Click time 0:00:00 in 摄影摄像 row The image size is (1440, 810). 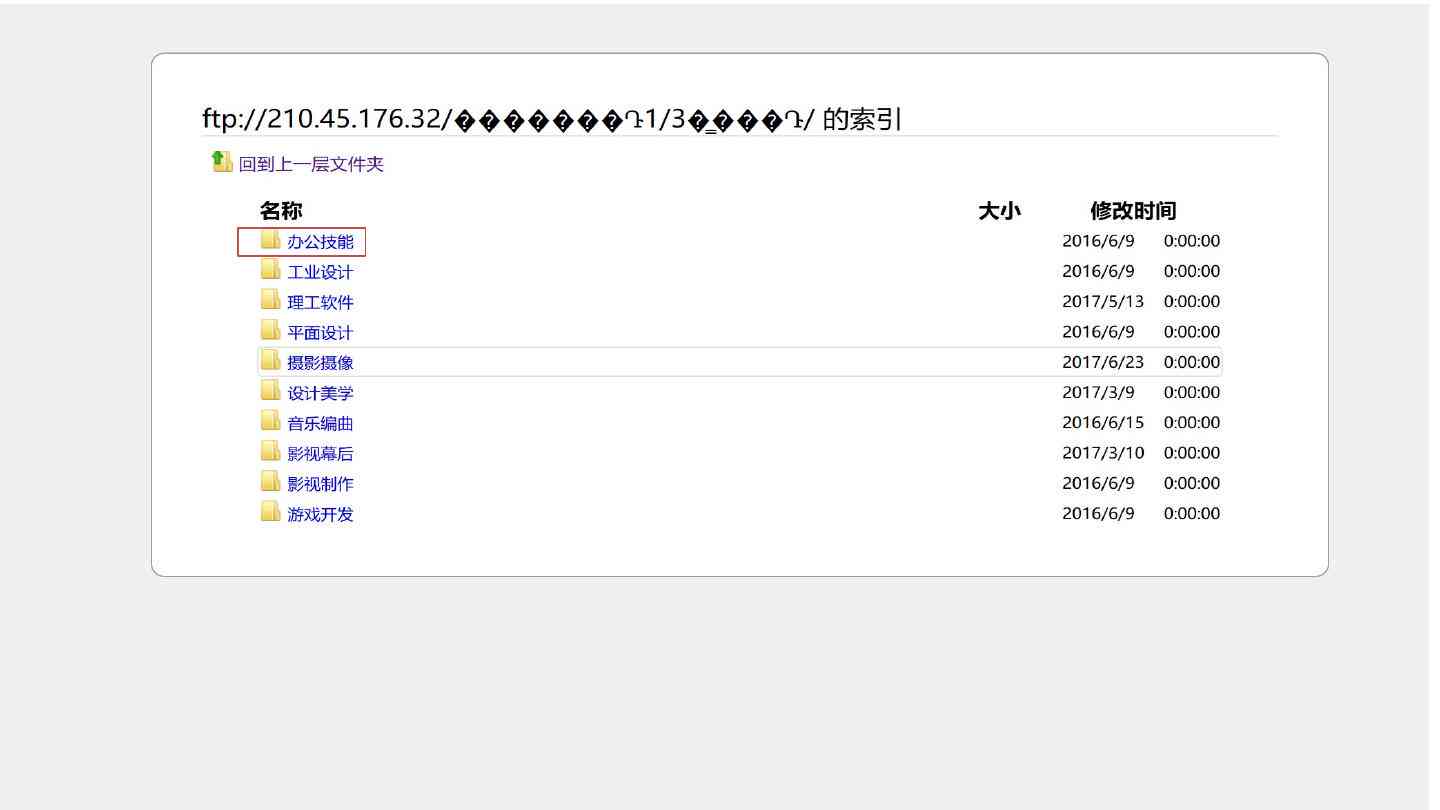(x=1192, y=362)
